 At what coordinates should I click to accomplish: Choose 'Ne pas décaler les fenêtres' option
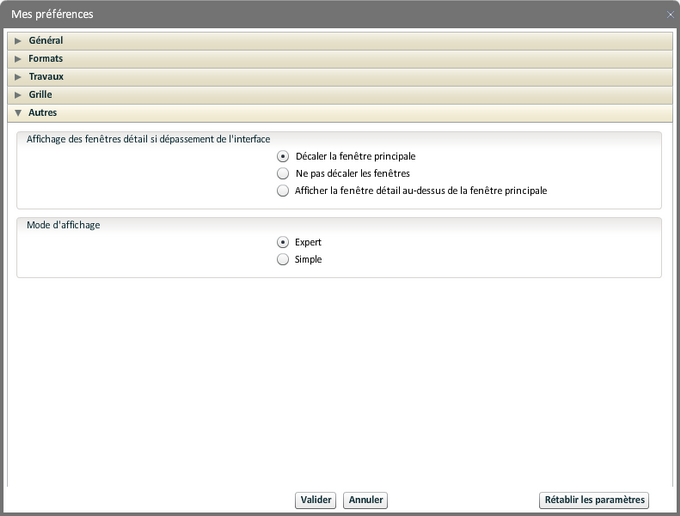(x=283, y=173)
